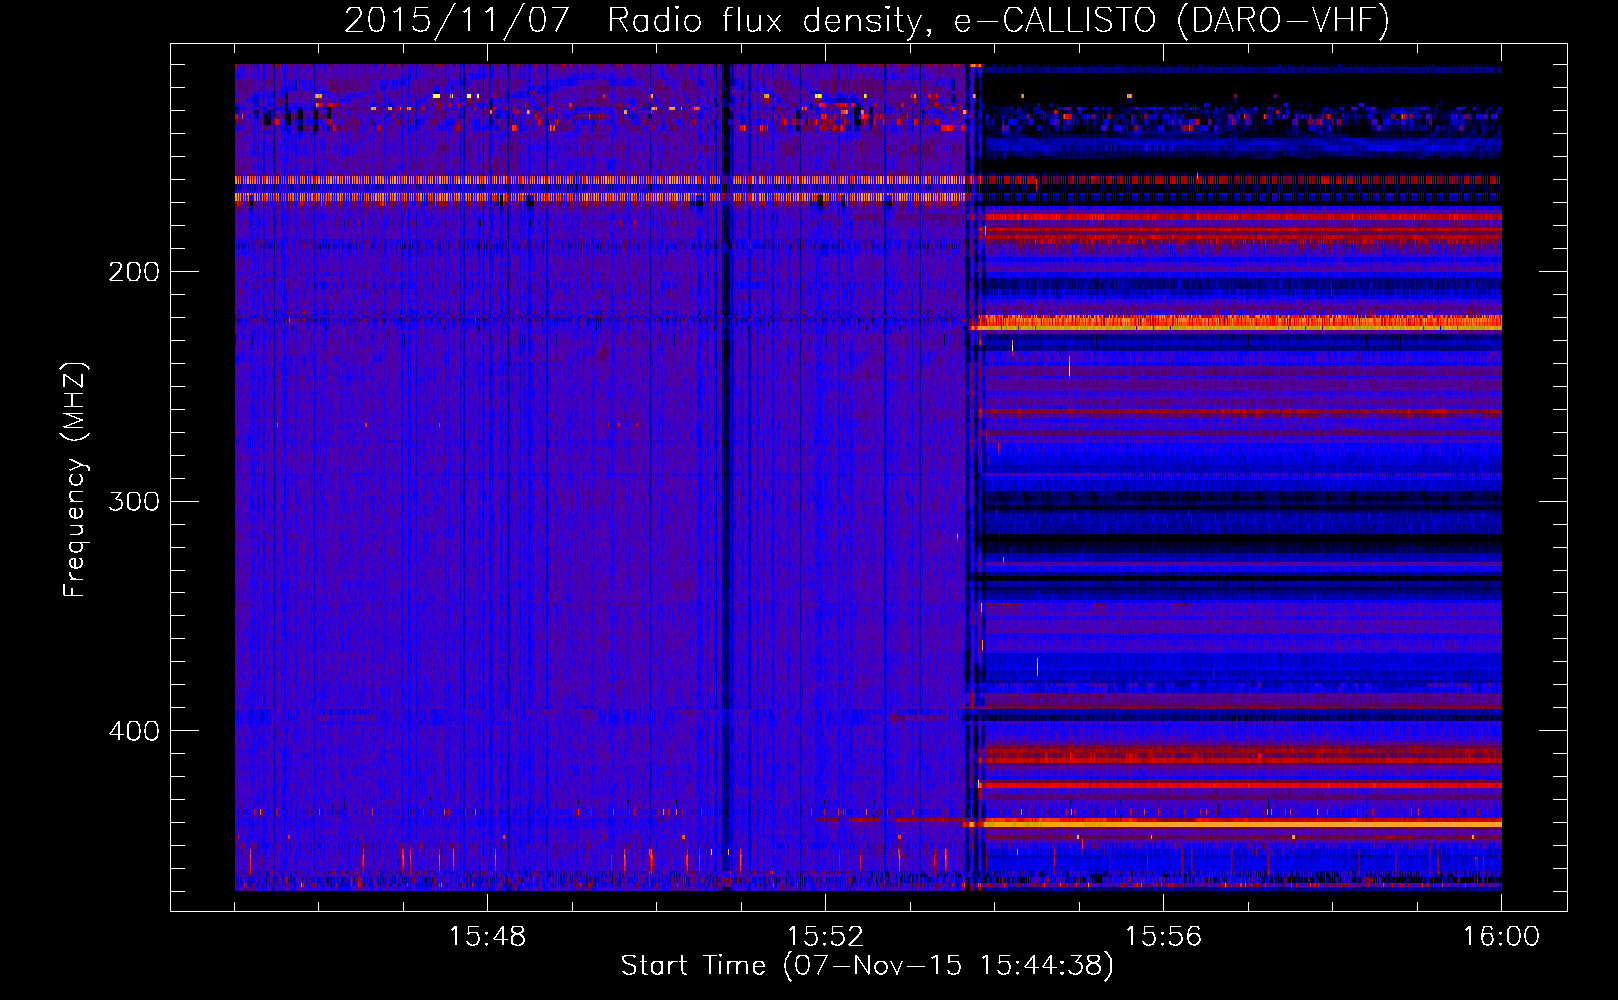This screenshot has height=1000, width=1618.
Task: Click the 16:00 time axis label
Action: (1501, 937)
